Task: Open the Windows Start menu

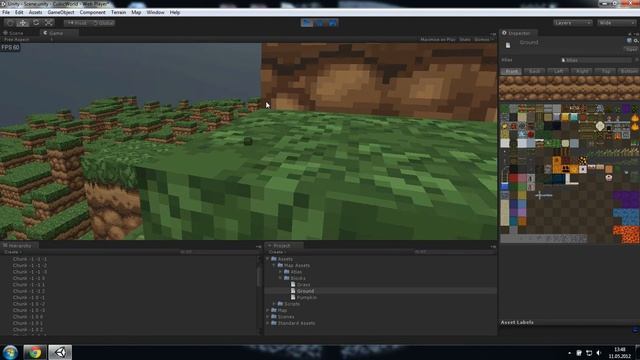Action: (x=10, y=352)
